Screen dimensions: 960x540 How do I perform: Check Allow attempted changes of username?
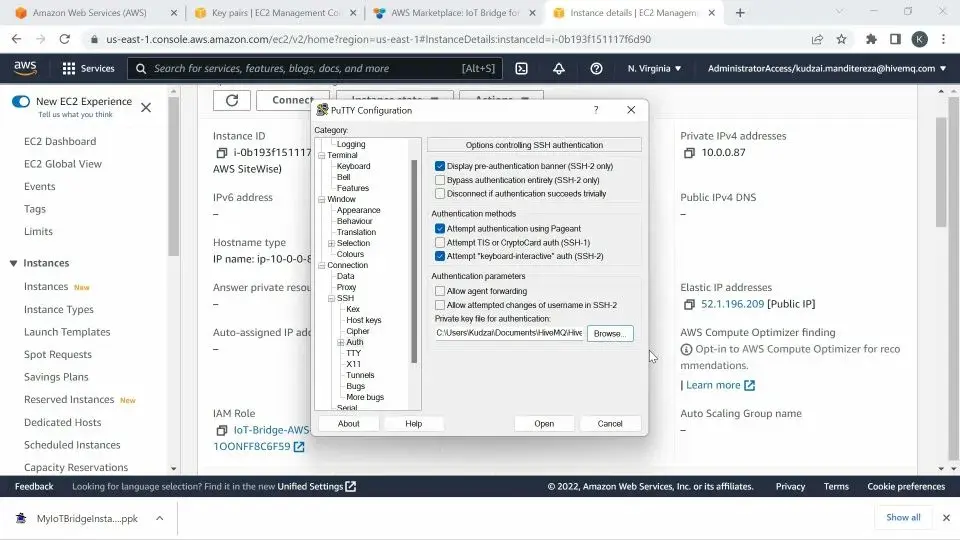440,305
